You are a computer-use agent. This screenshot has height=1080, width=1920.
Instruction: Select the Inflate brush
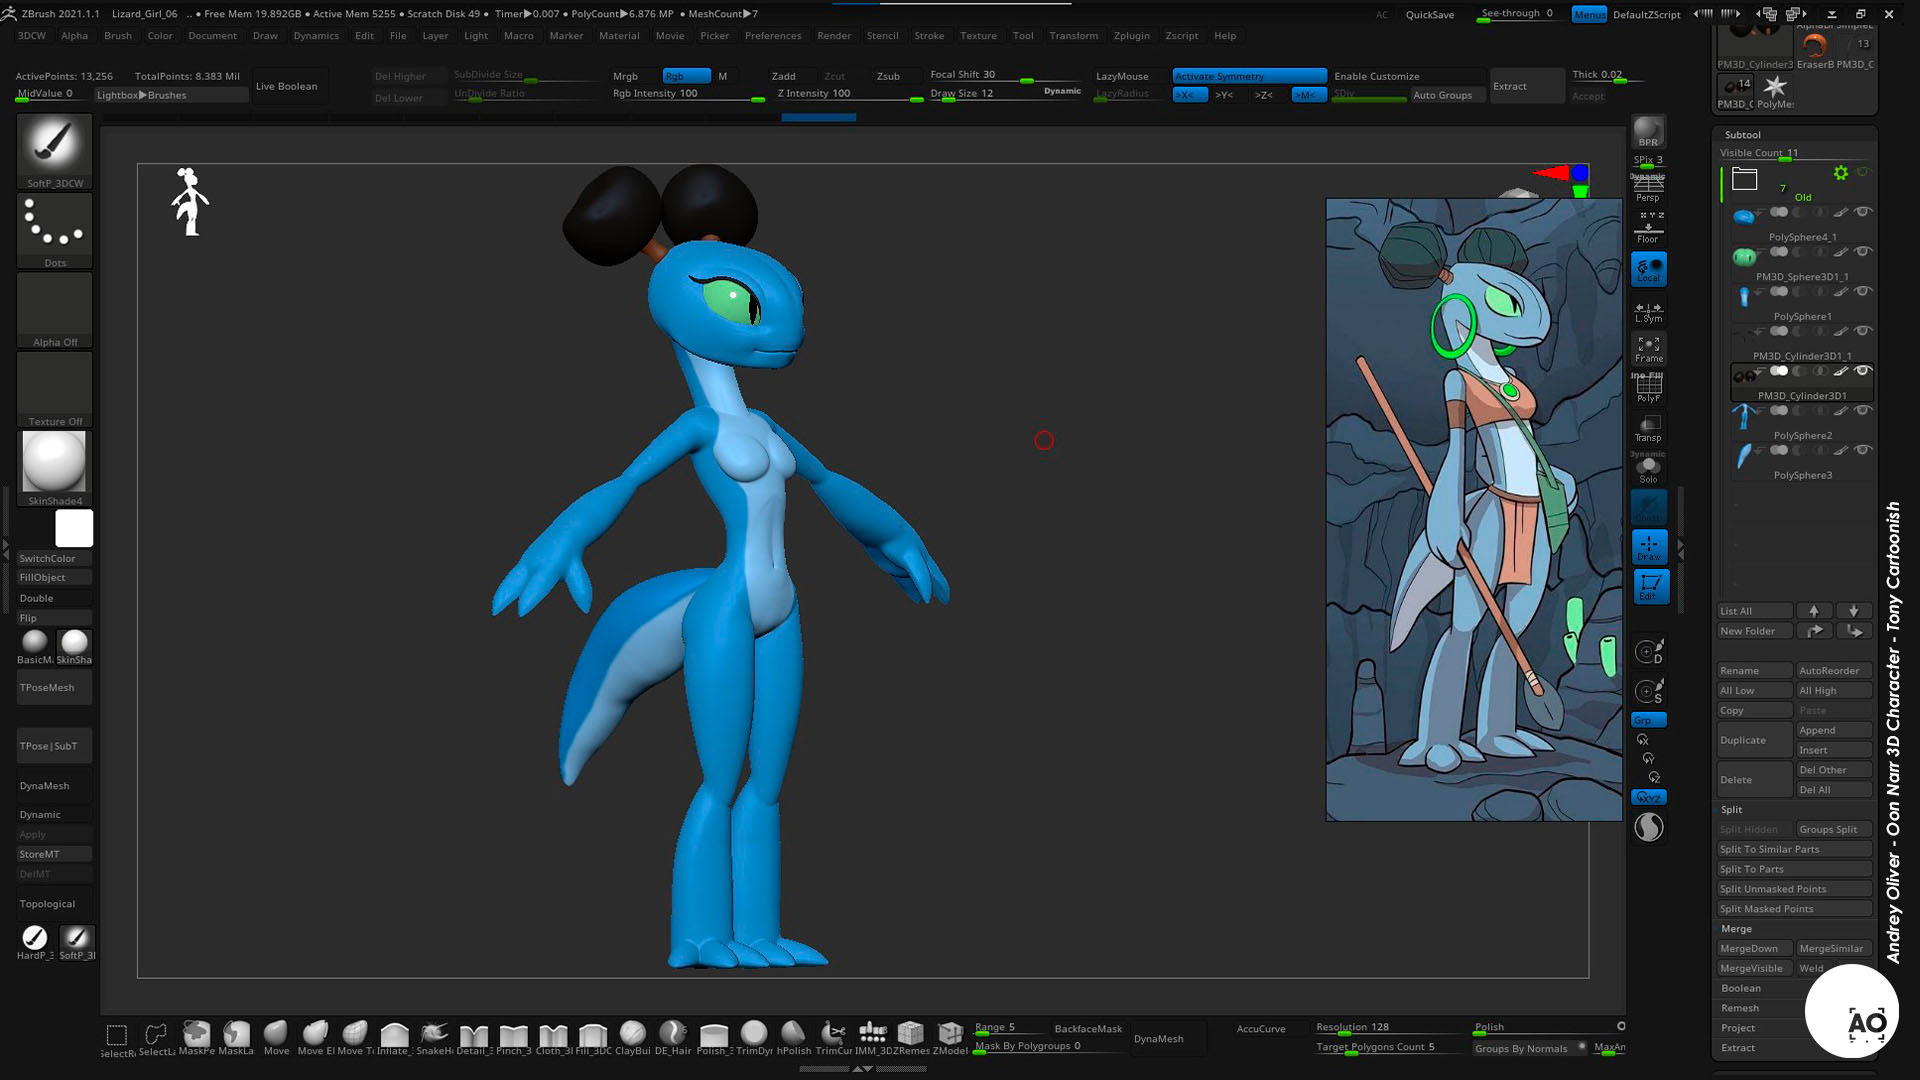click(x=394, y=1038)
